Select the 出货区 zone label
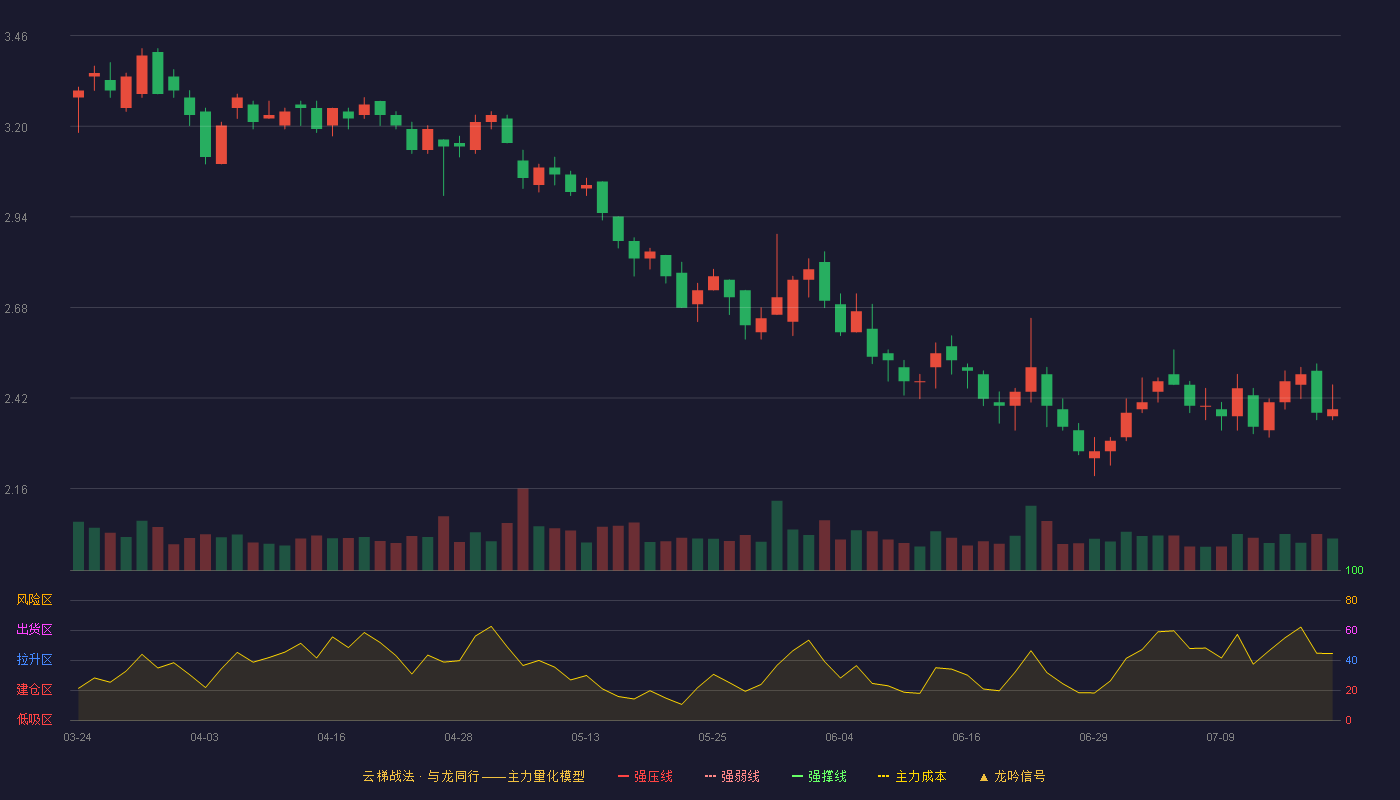Image resolution: width=1400 pixels, height=800 pixels. [34, 630]
